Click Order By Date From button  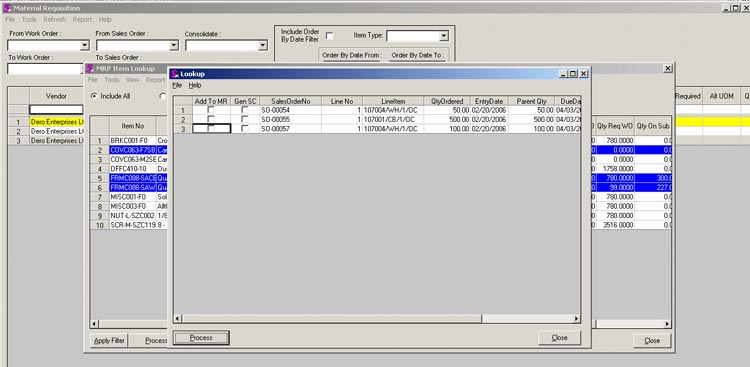tap(352, 56)
